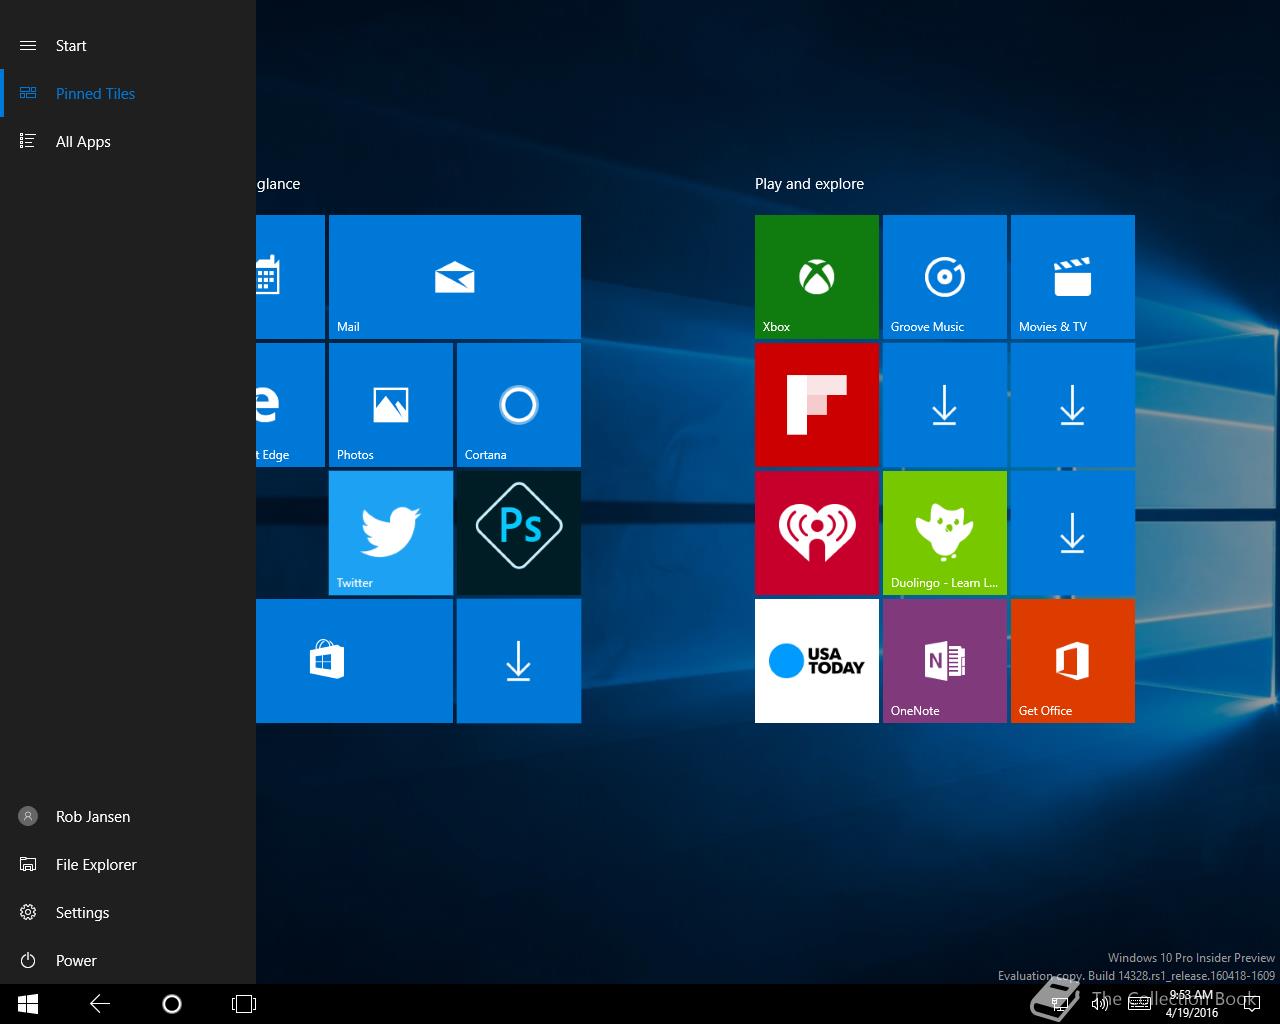Open Groove Music tile
The height and width of the screenshot is (1024, 1280).
[945, 277]
